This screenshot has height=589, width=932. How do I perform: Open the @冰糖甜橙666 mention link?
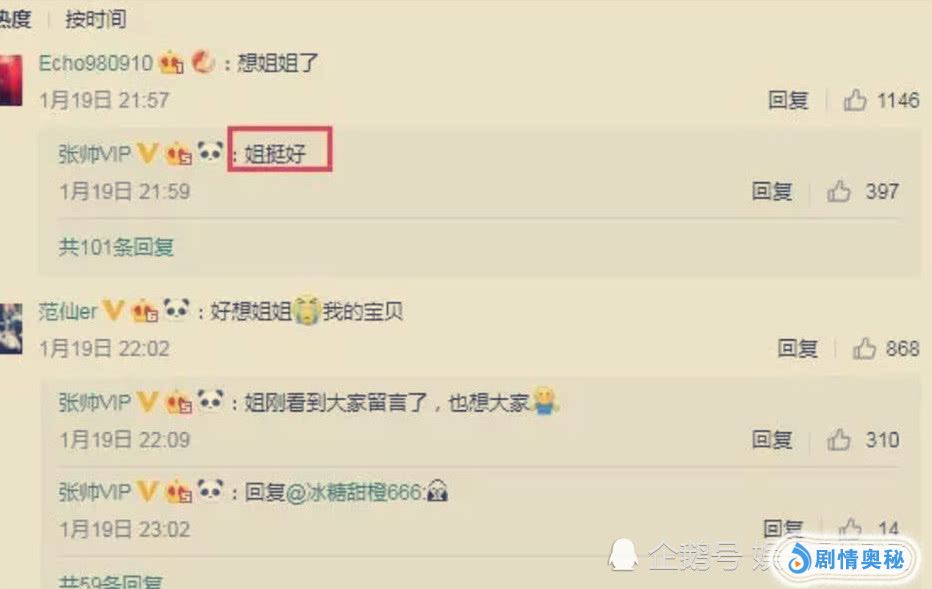pyautogui.click(x=354, y=492)
